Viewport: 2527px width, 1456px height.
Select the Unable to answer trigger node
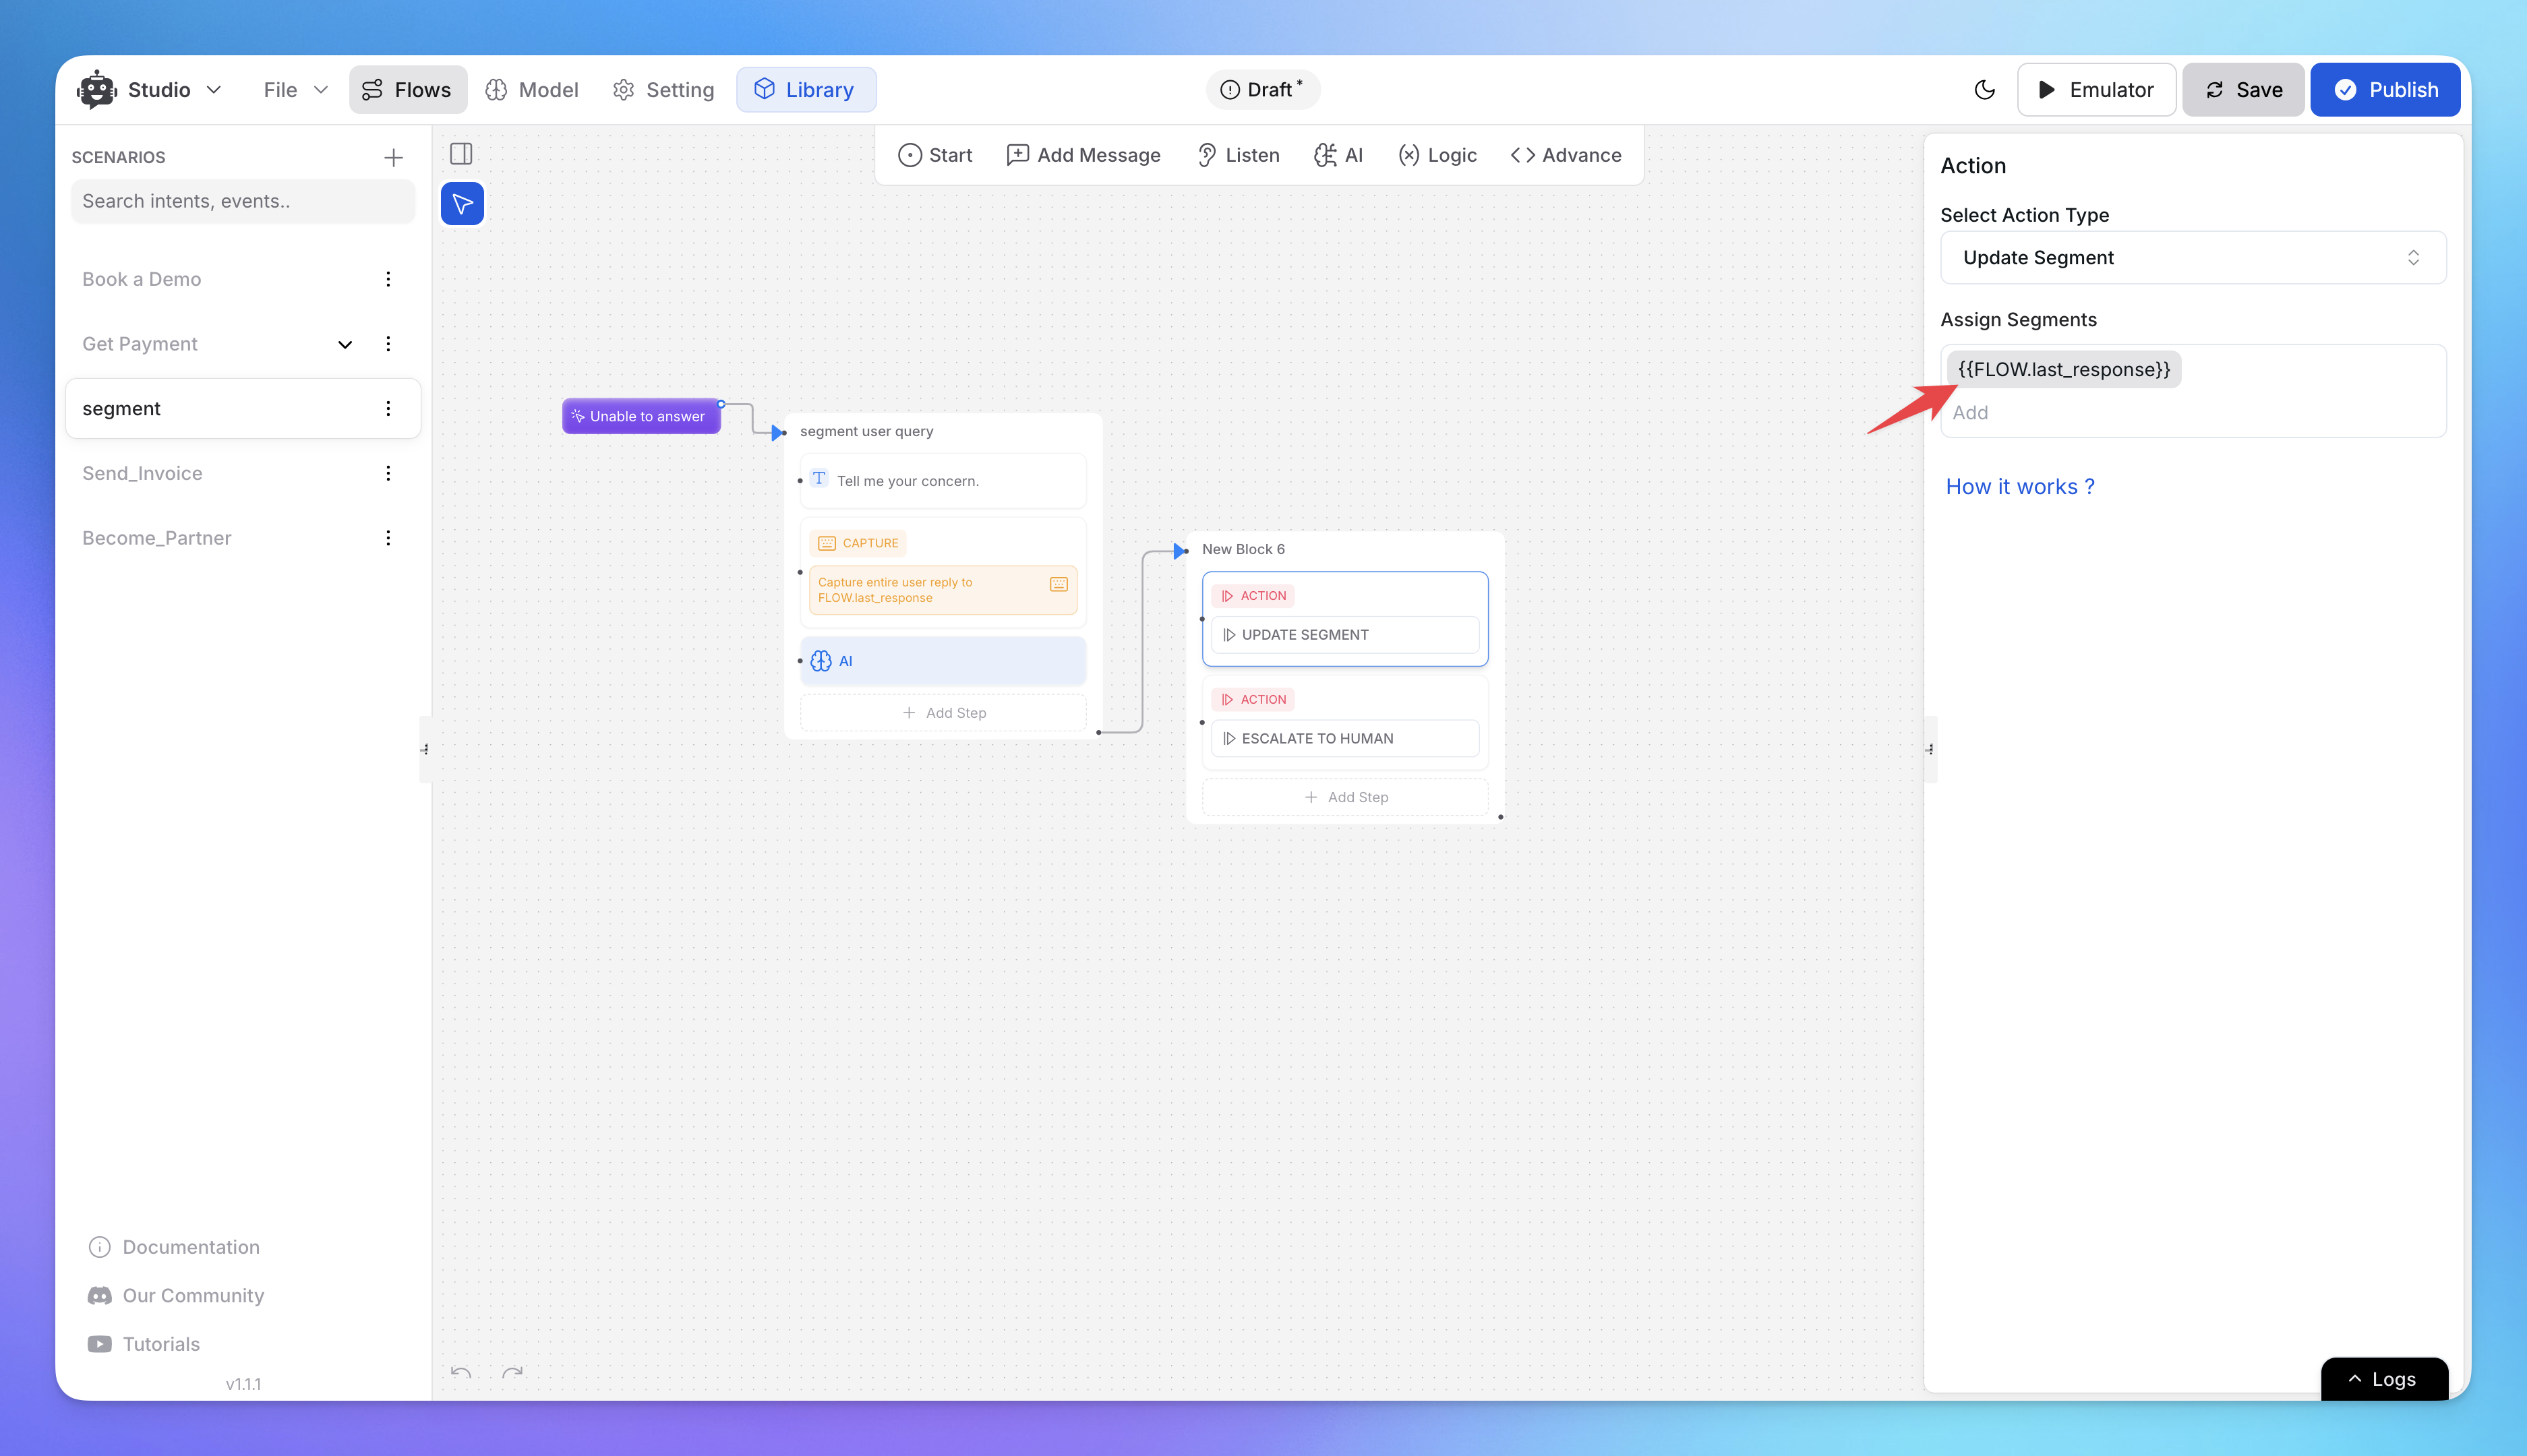(x=641, y=416)
